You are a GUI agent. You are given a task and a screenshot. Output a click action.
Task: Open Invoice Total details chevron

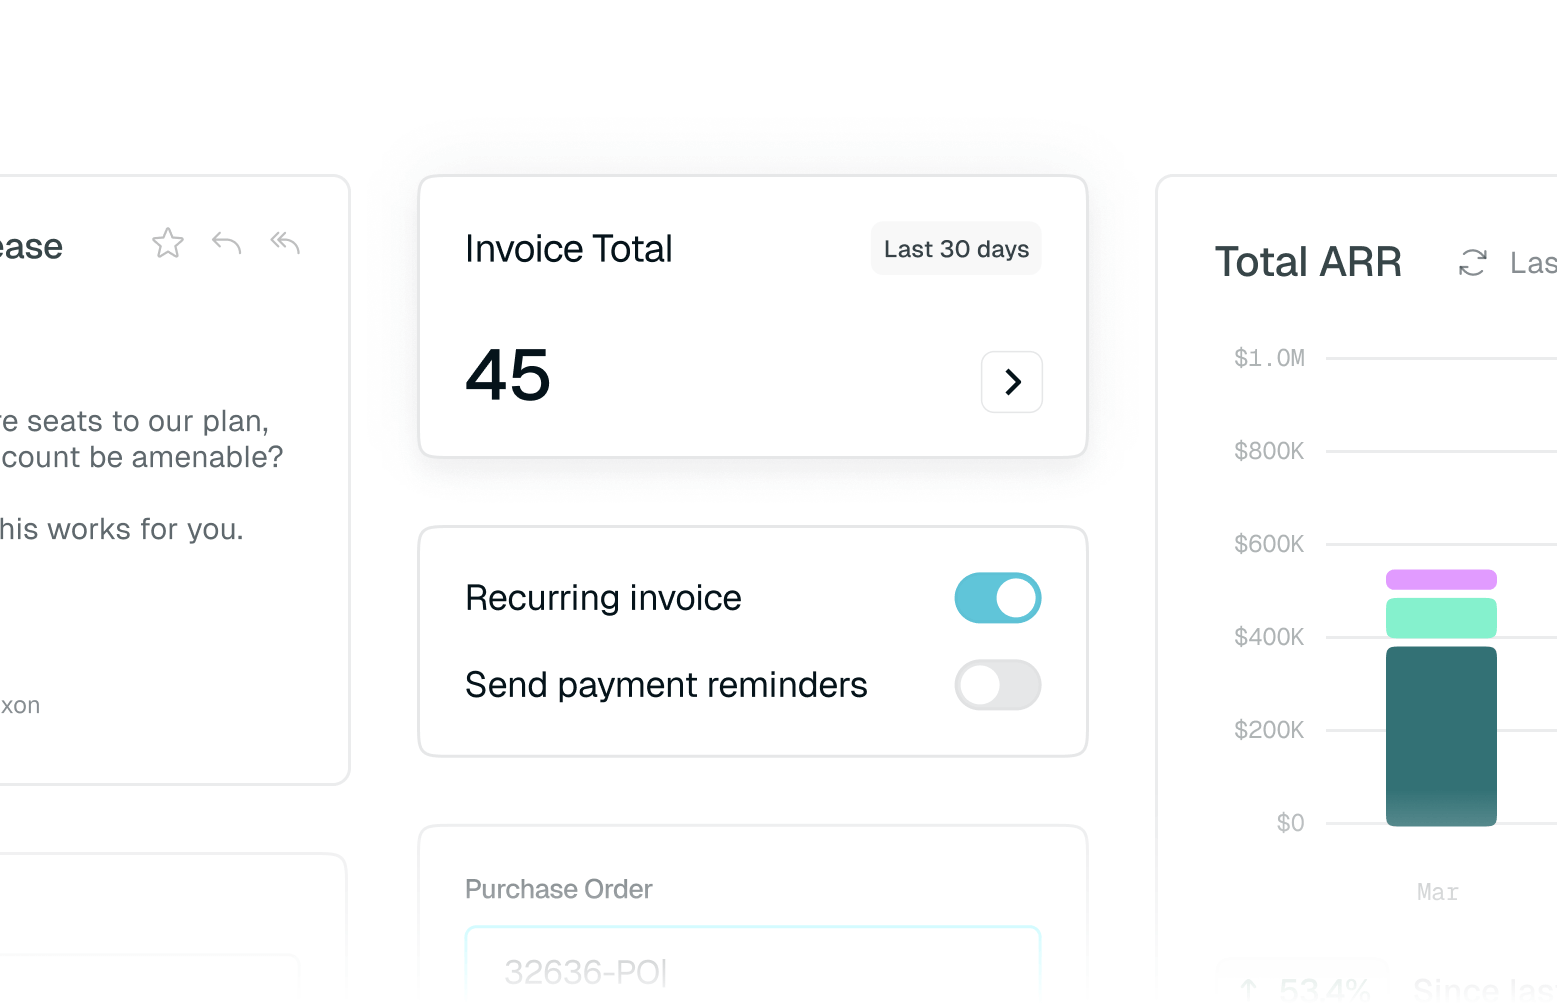tap(1012, 382)
